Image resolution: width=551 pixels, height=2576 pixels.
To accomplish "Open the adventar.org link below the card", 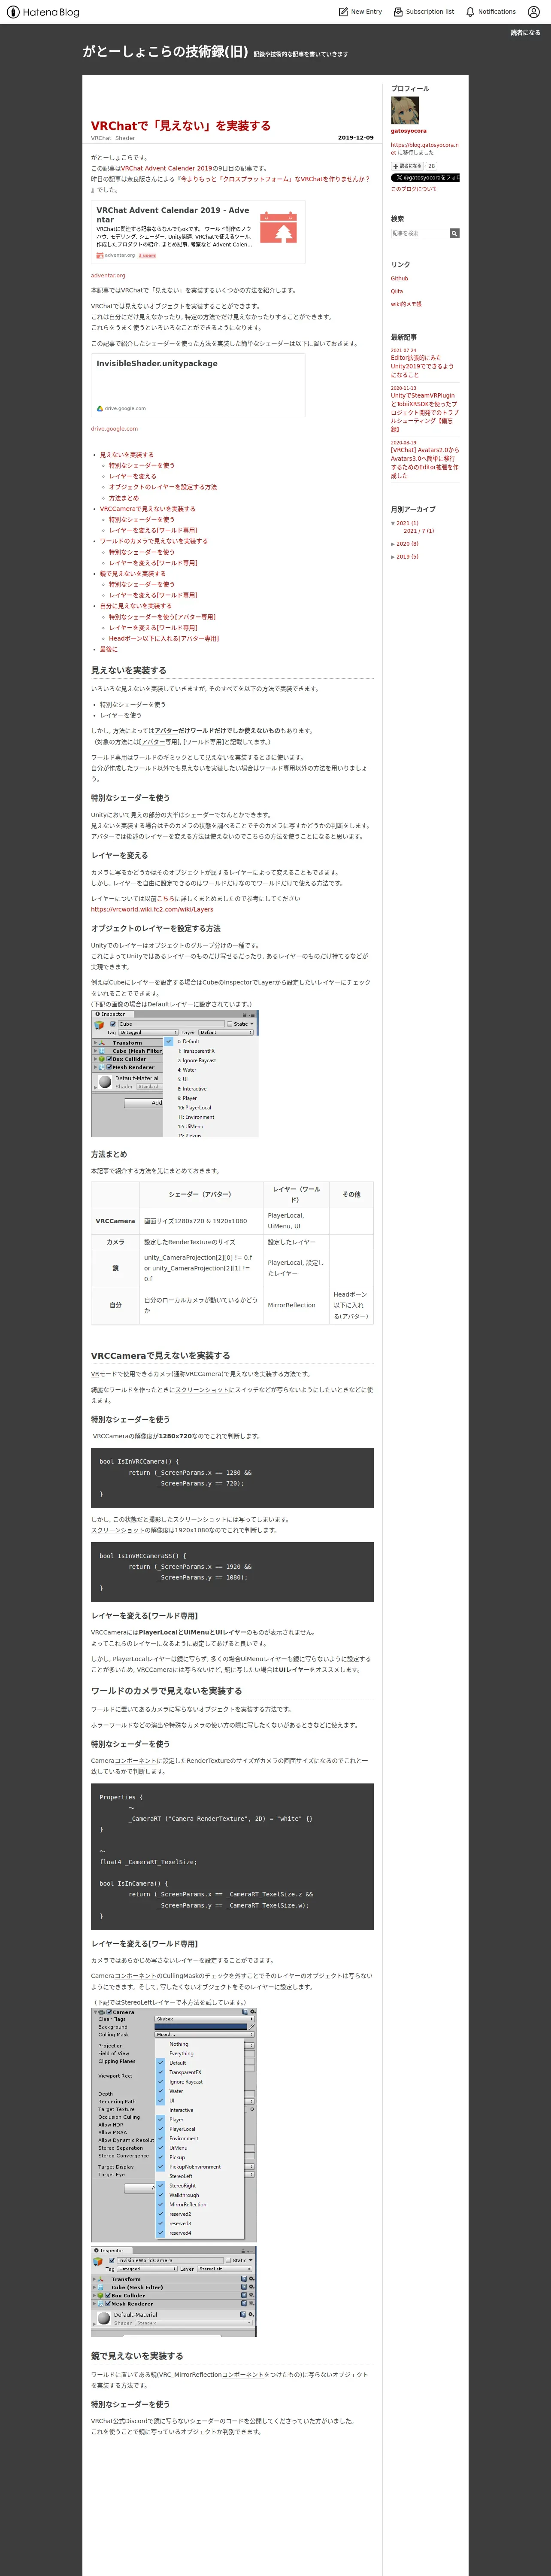I will point(108,275).
